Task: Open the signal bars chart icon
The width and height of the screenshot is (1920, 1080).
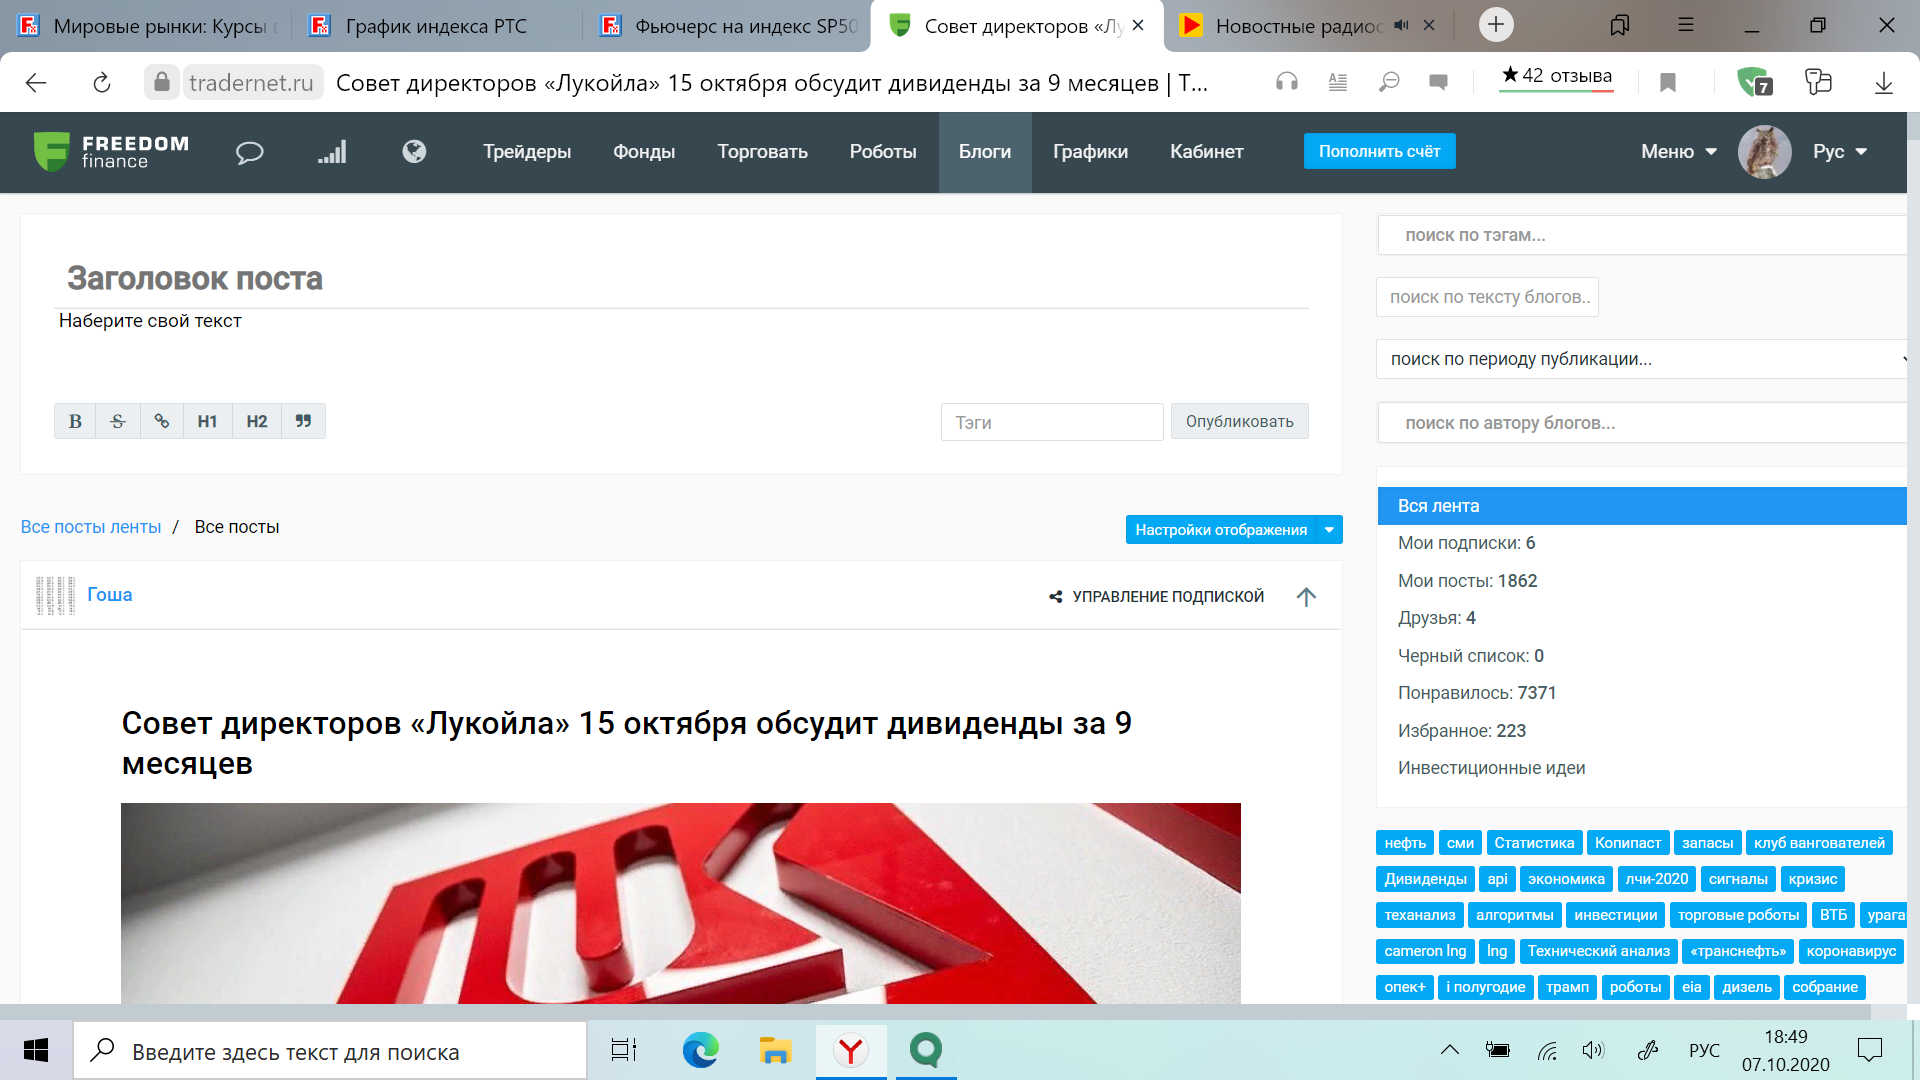Action: pos(332,152)
